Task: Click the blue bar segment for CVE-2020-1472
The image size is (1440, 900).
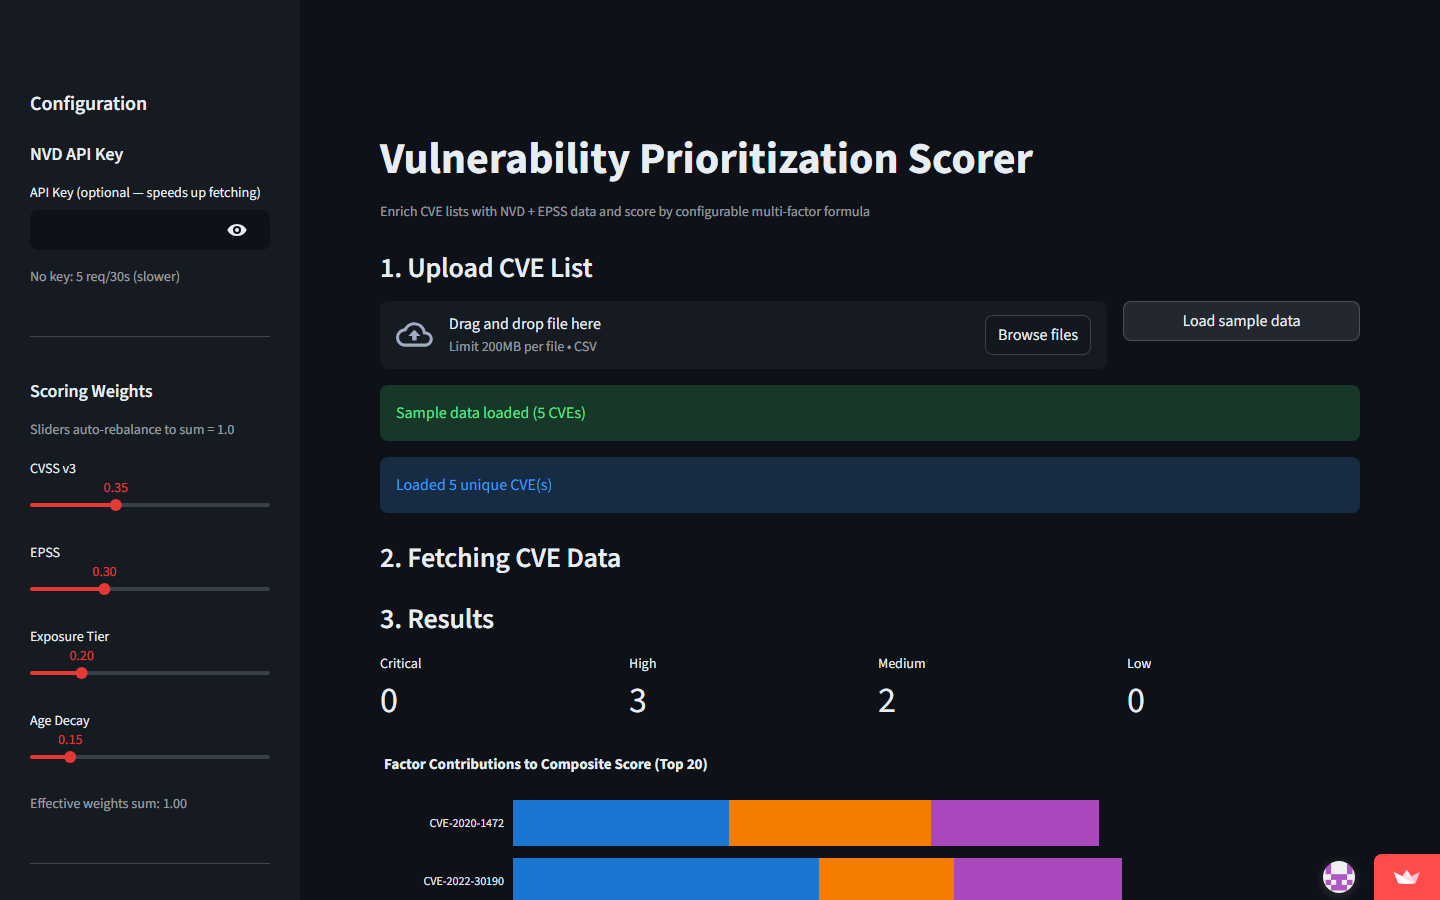Action: pyautogui.click(x=620, y=823)
